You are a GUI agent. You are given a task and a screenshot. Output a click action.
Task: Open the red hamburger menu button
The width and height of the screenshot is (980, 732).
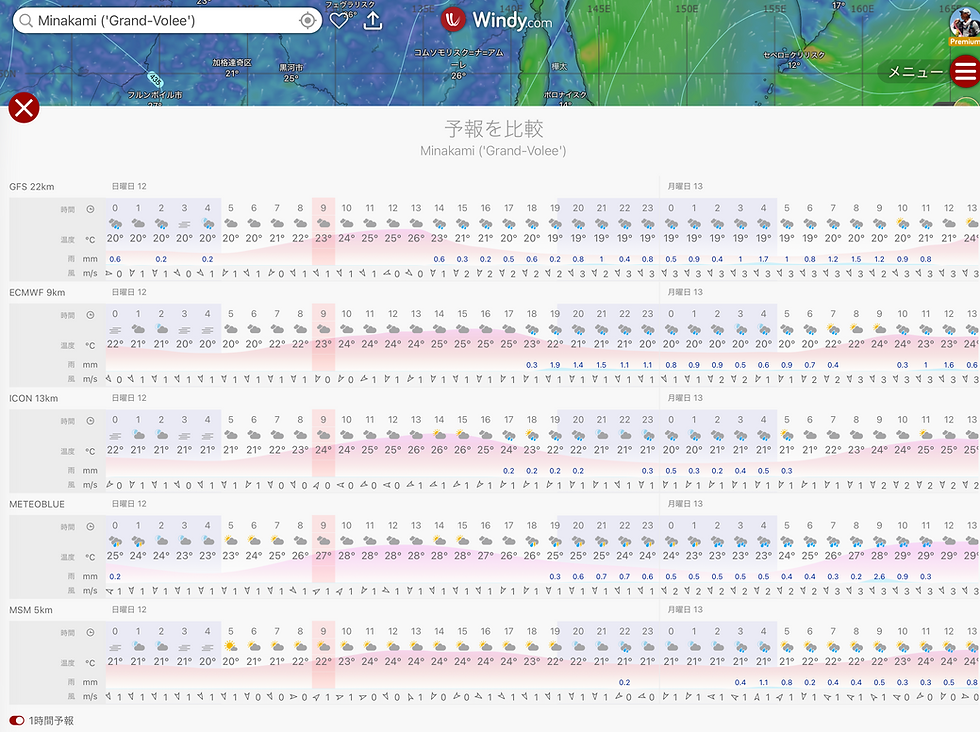pyautogui.click(x=965, y=71)
